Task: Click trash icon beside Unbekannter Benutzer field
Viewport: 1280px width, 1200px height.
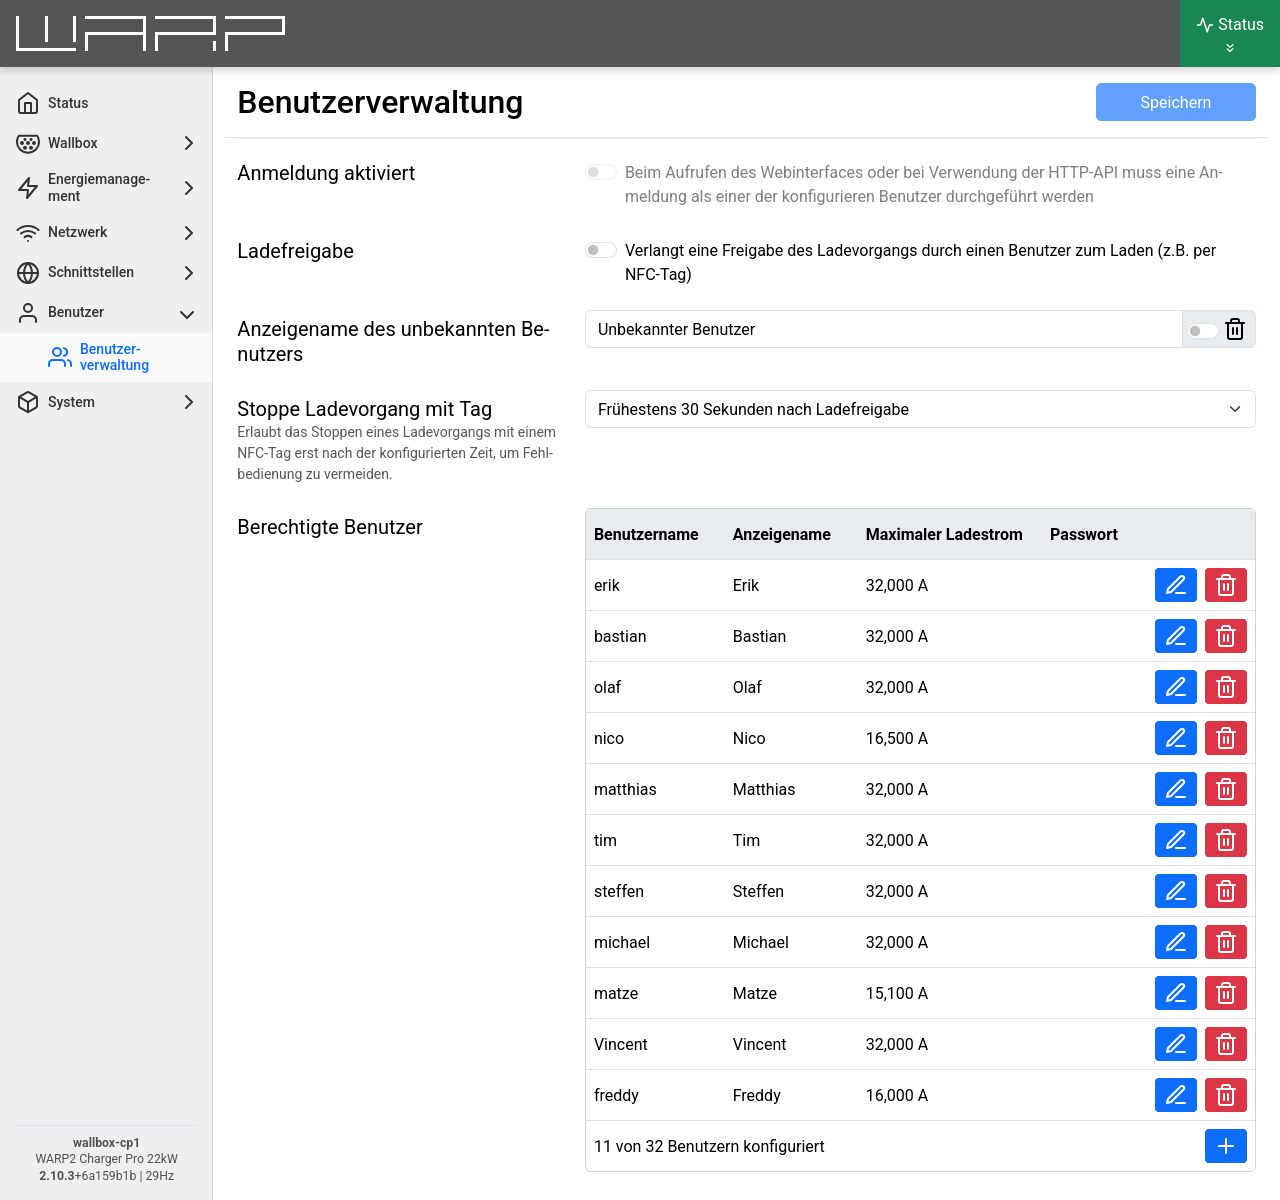Action: 1235,329
